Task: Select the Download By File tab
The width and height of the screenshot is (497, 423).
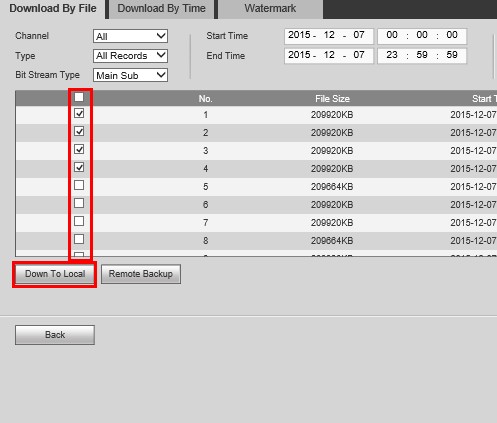Action: point(53,9)
